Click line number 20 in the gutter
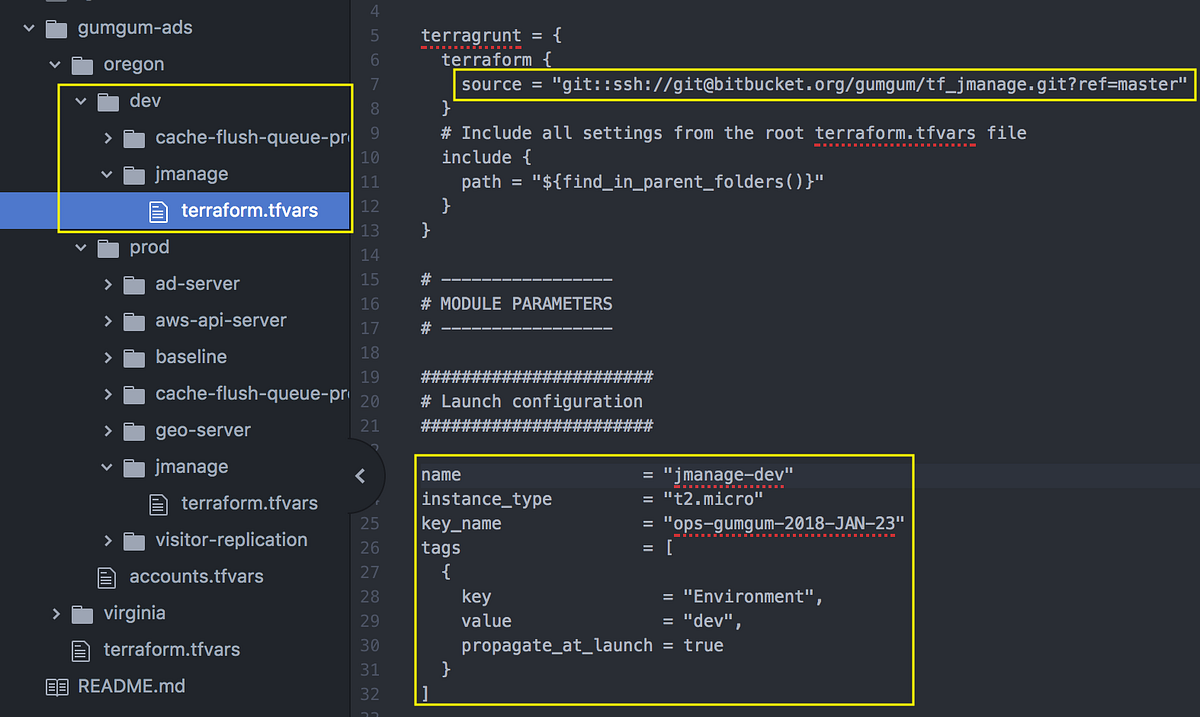 (371, 401)
